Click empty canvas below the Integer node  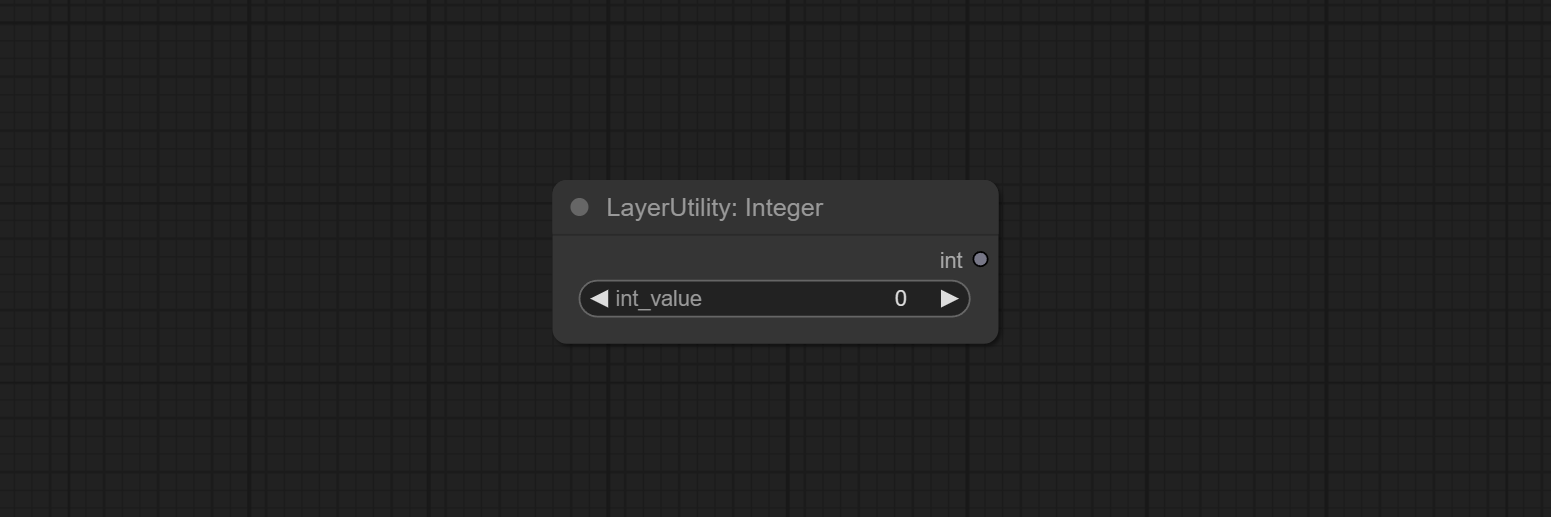[x=775, y=430]
